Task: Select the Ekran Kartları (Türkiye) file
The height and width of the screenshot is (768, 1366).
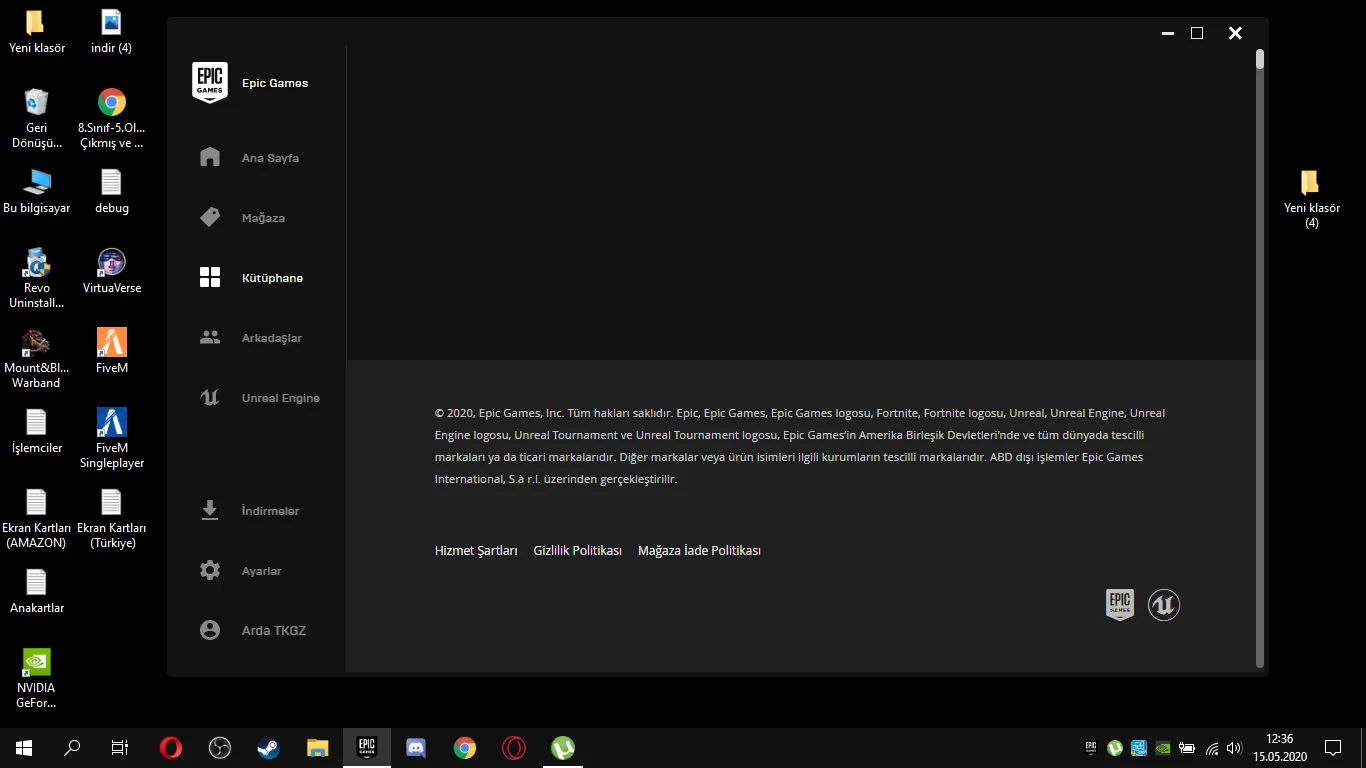Action: [x=112, y=519]
